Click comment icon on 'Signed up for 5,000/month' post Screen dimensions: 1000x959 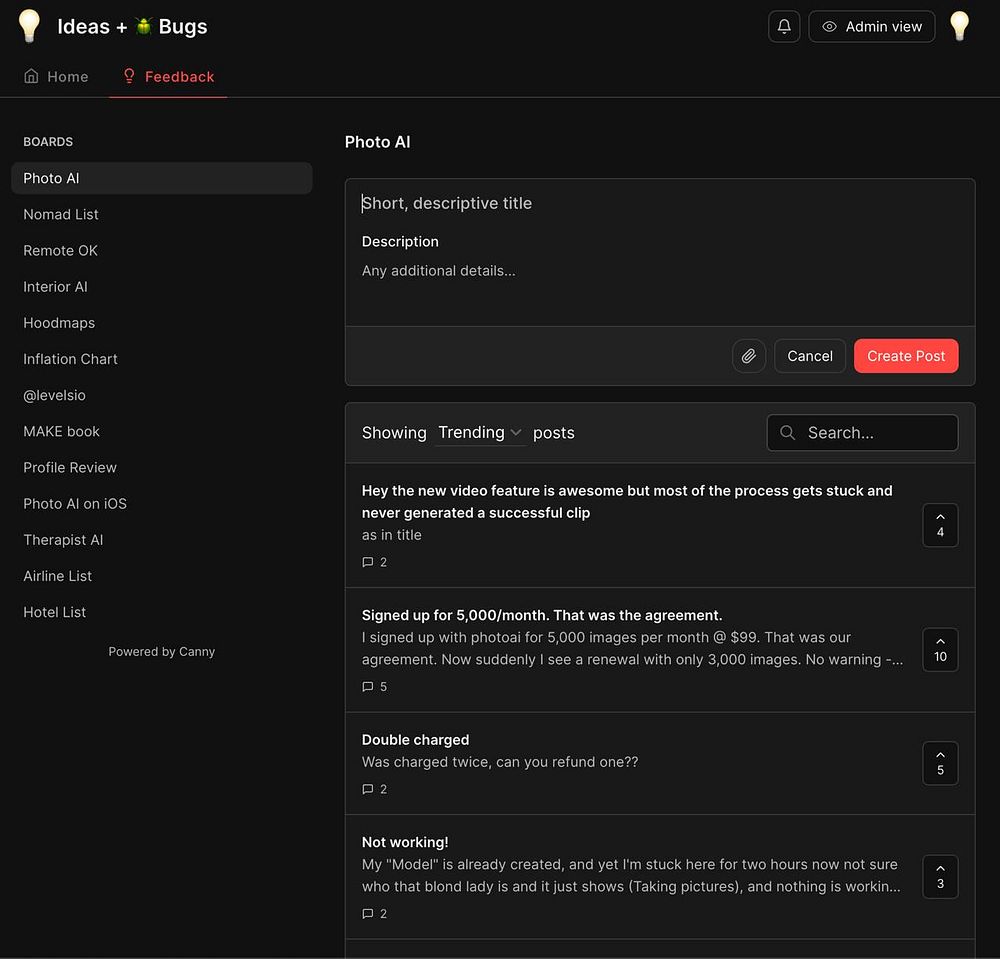[x=367, y=686]
